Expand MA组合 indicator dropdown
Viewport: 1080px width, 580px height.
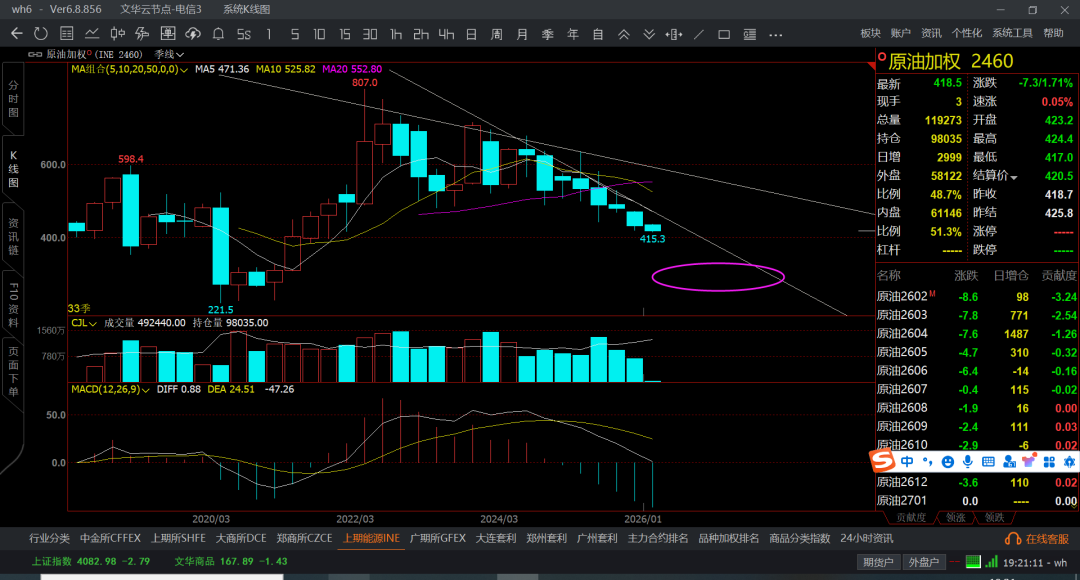tap(184, 70)
